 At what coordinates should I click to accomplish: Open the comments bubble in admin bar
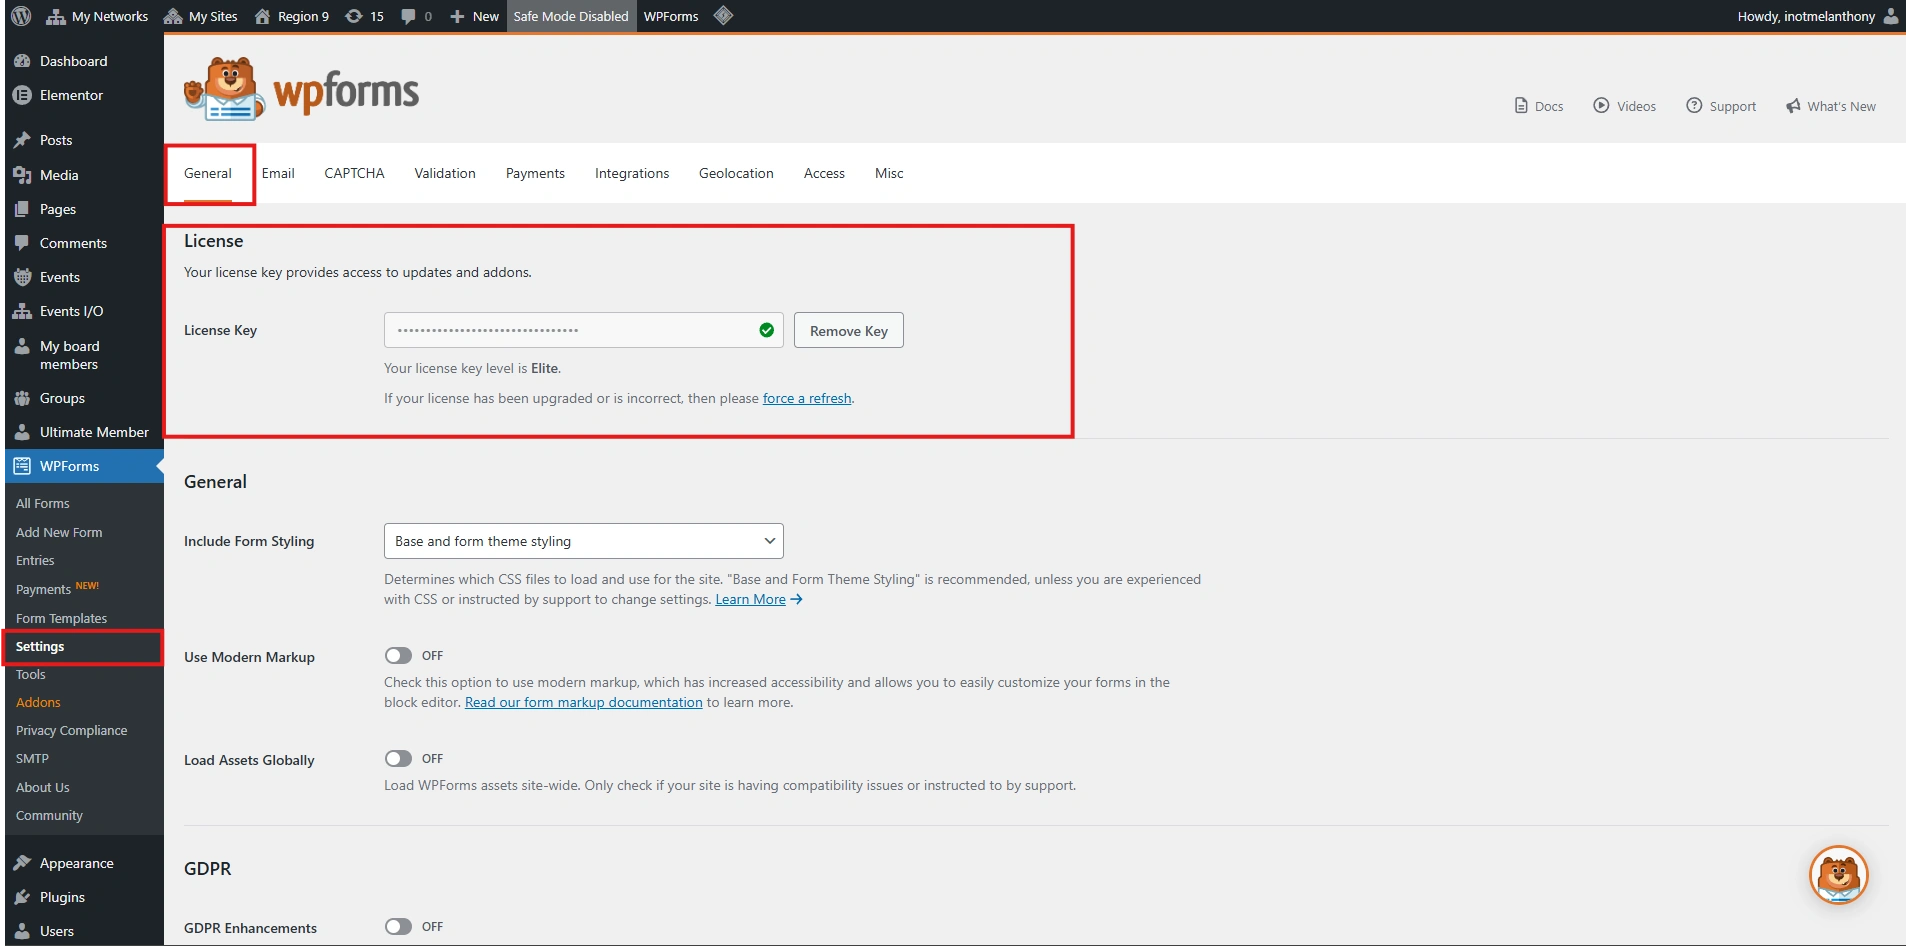click(x=416, y=16)
